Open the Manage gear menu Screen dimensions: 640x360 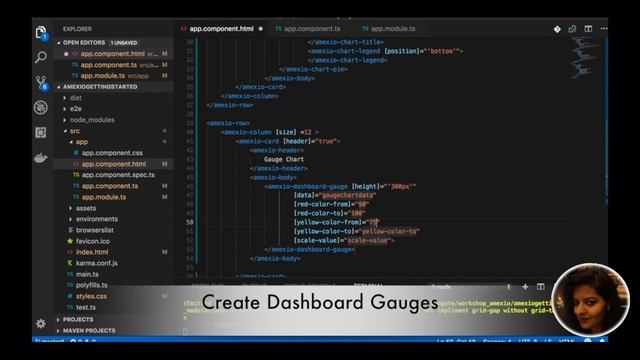click(x=41, y=324)
